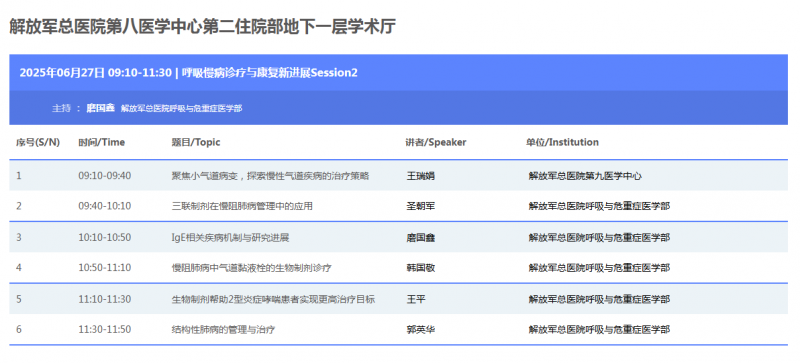Click the session header 呼吸慢病诊疗与康复新进展Session2
This screenshot has height=363, width=800.
(270, 73)
